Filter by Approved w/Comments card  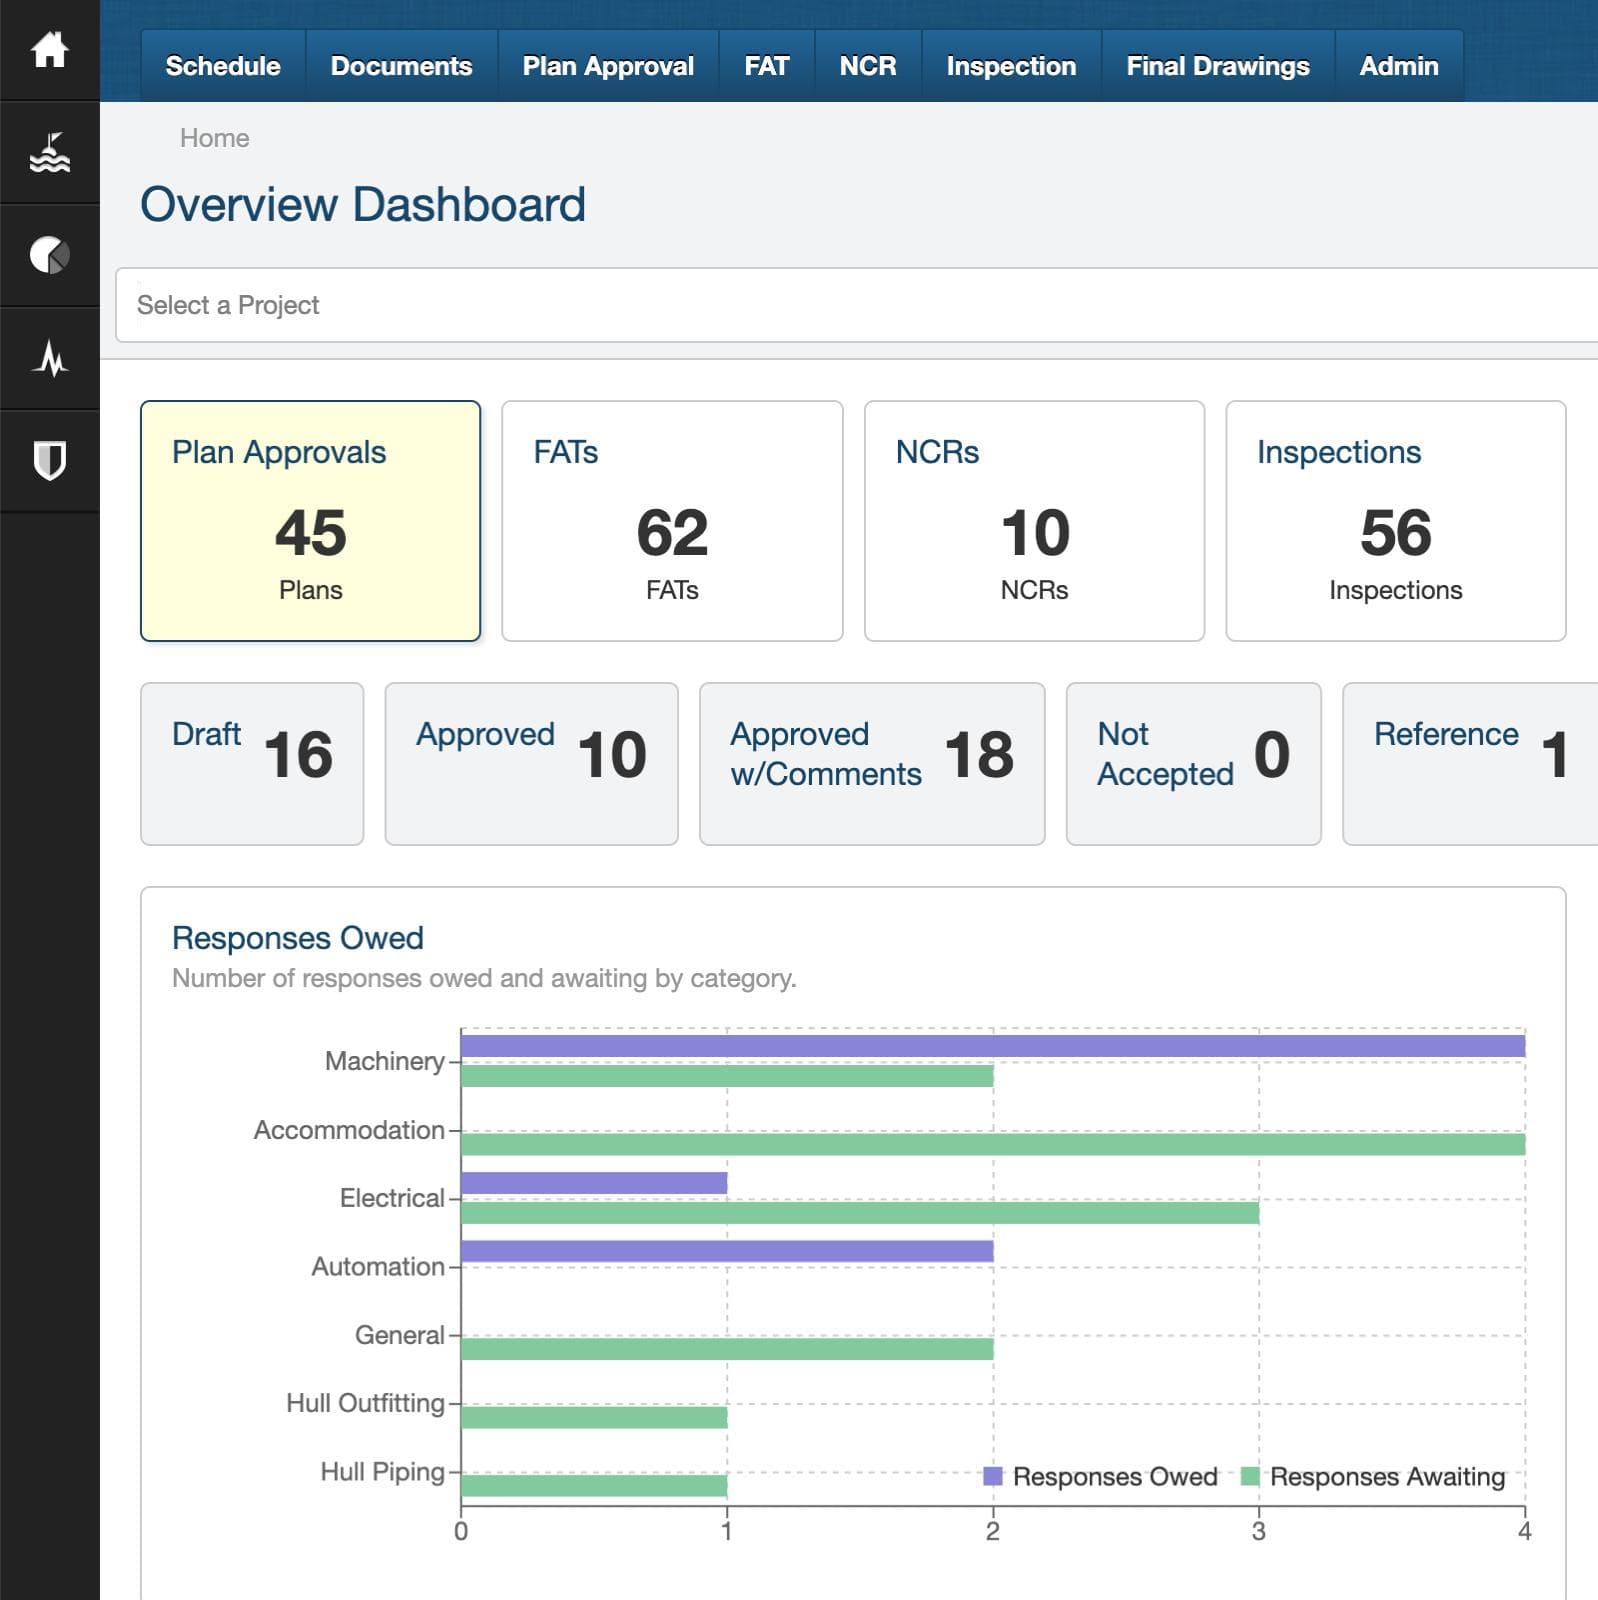(872, 764)
